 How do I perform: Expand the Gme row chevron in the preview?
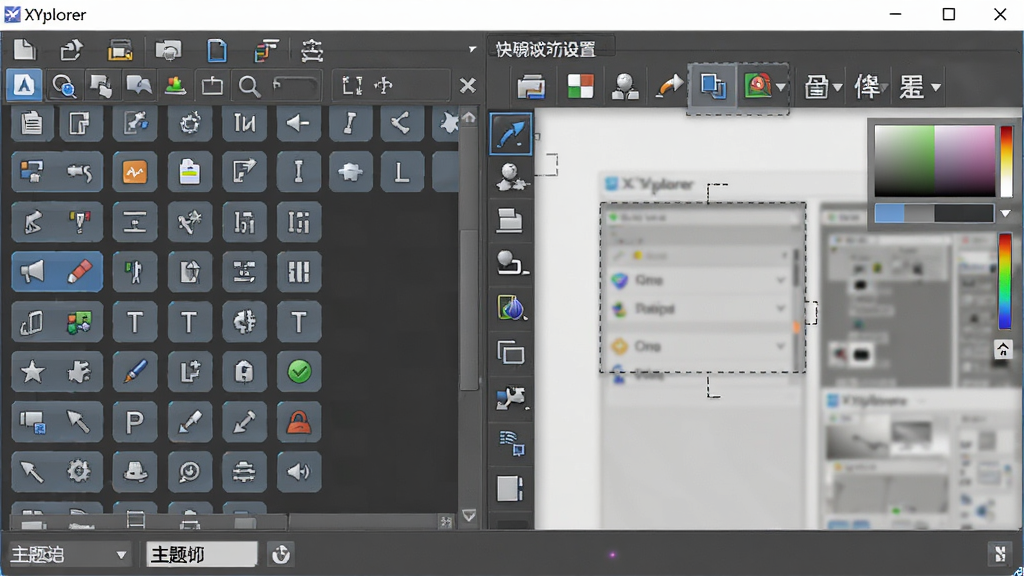pos(780,280)
